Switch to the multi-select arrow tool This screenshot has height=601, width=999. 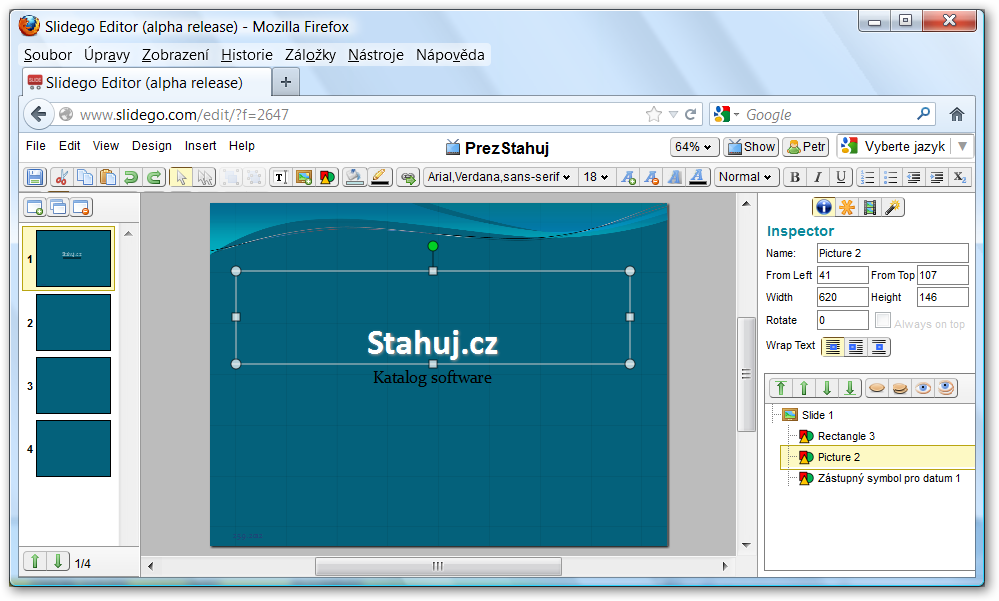click(x=205, y=177)
